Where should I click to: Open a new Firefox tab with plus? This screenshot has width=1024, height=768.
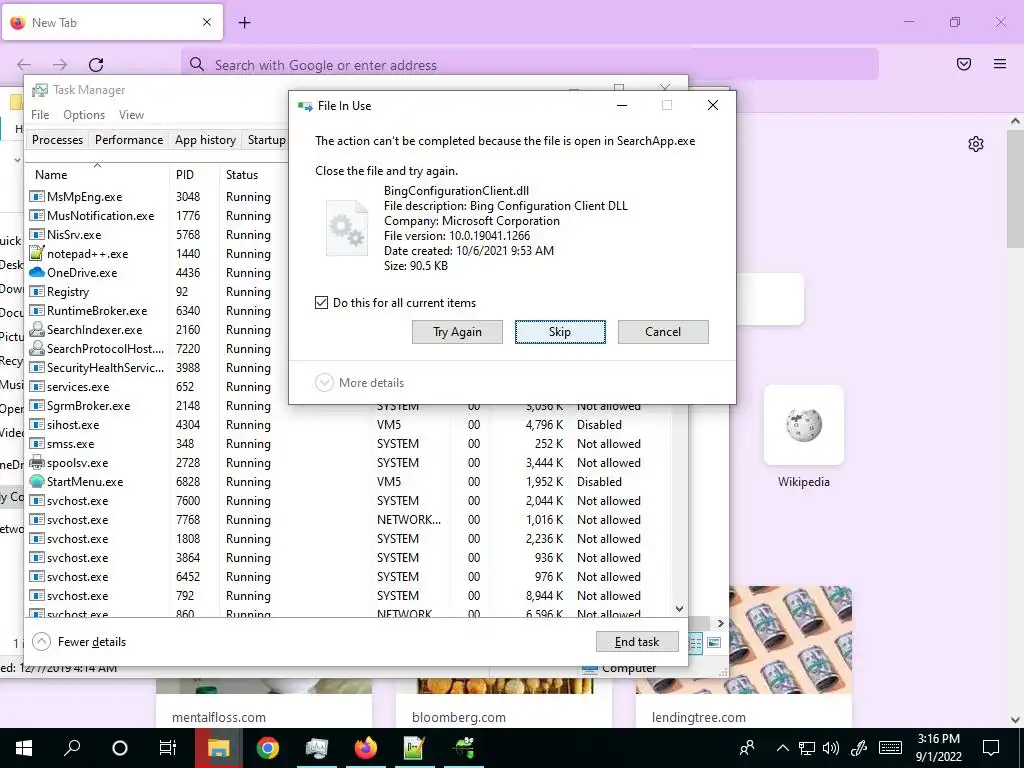pyautogui.click(x=244, y=23)
